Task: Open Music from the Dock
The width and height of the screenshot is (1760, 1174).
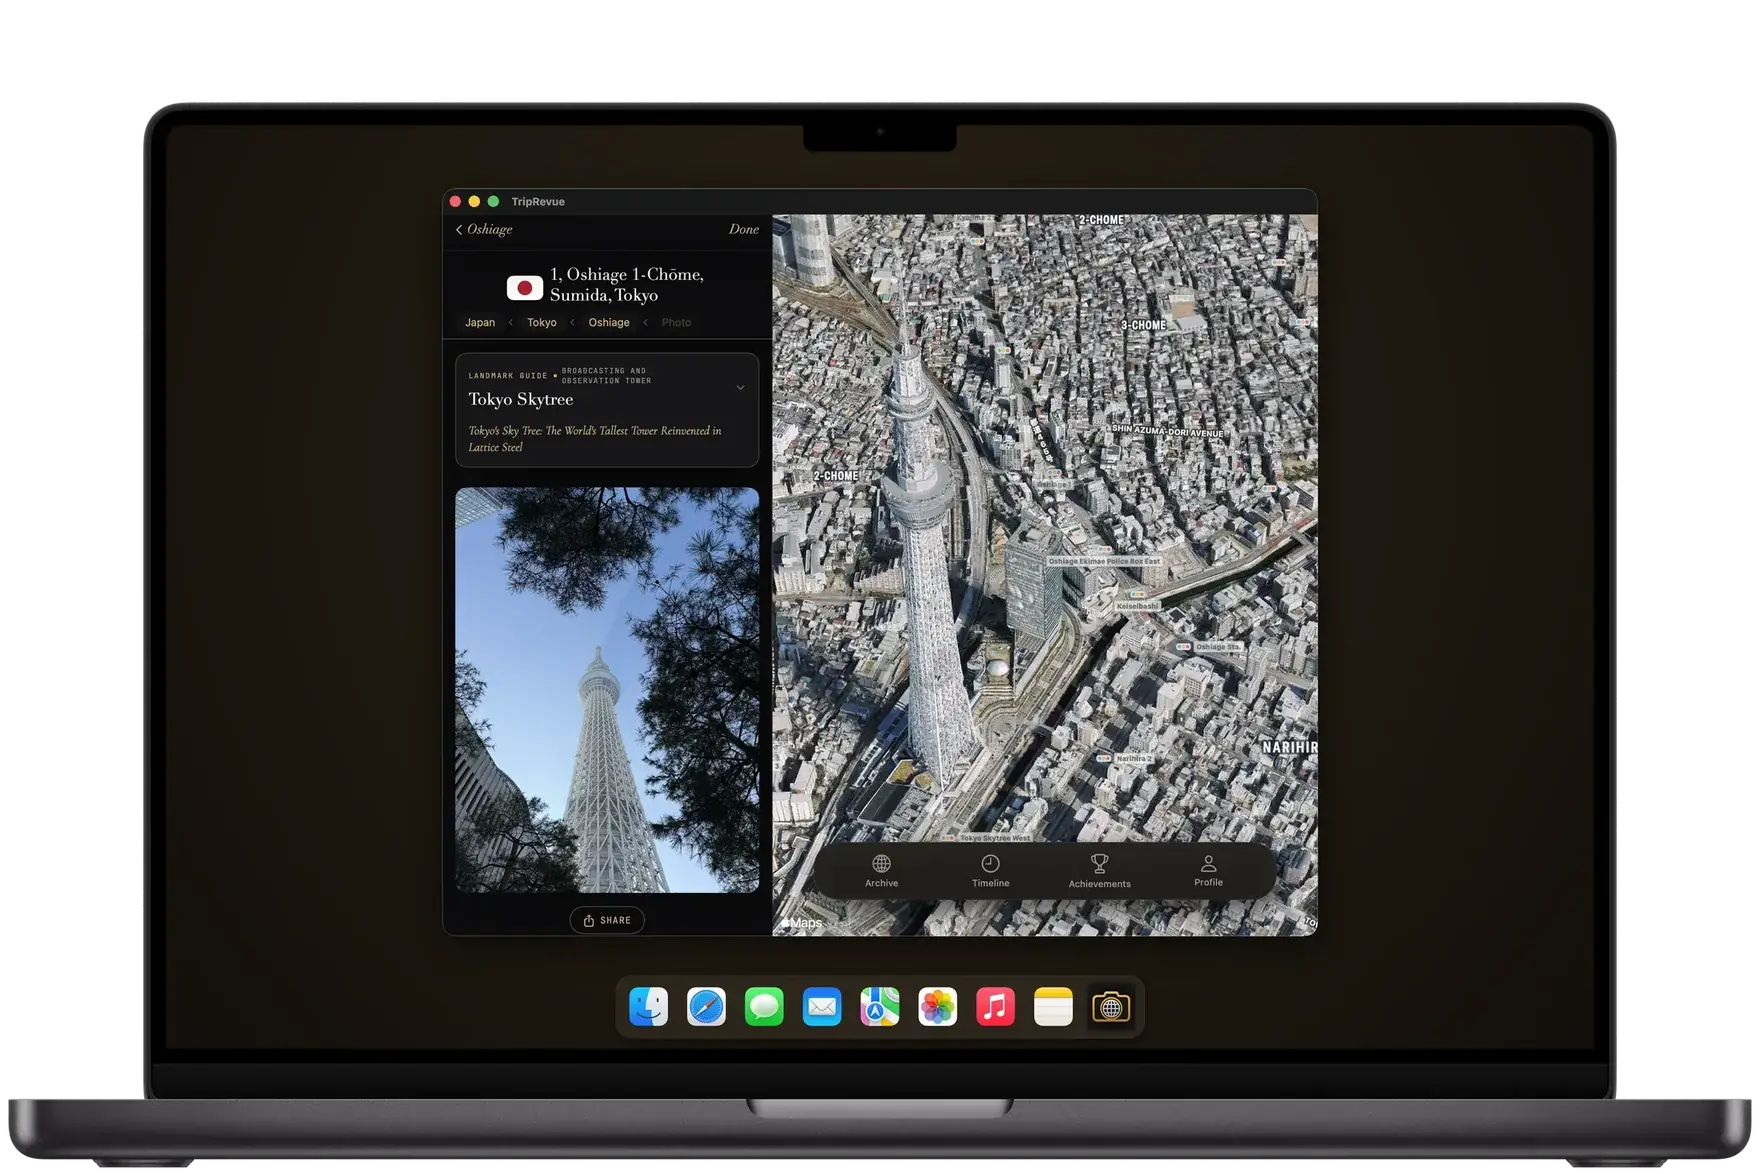Action: click(995, 1007)
